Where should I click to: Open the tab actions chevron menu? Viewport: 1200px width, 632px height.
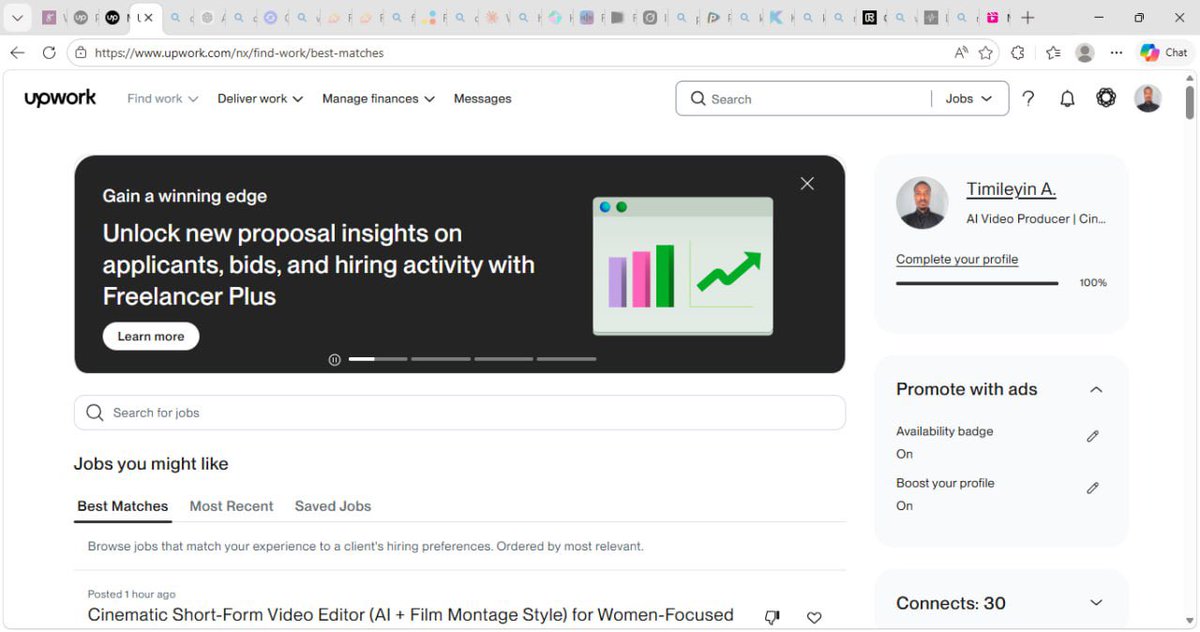click(x=17, y=18)
